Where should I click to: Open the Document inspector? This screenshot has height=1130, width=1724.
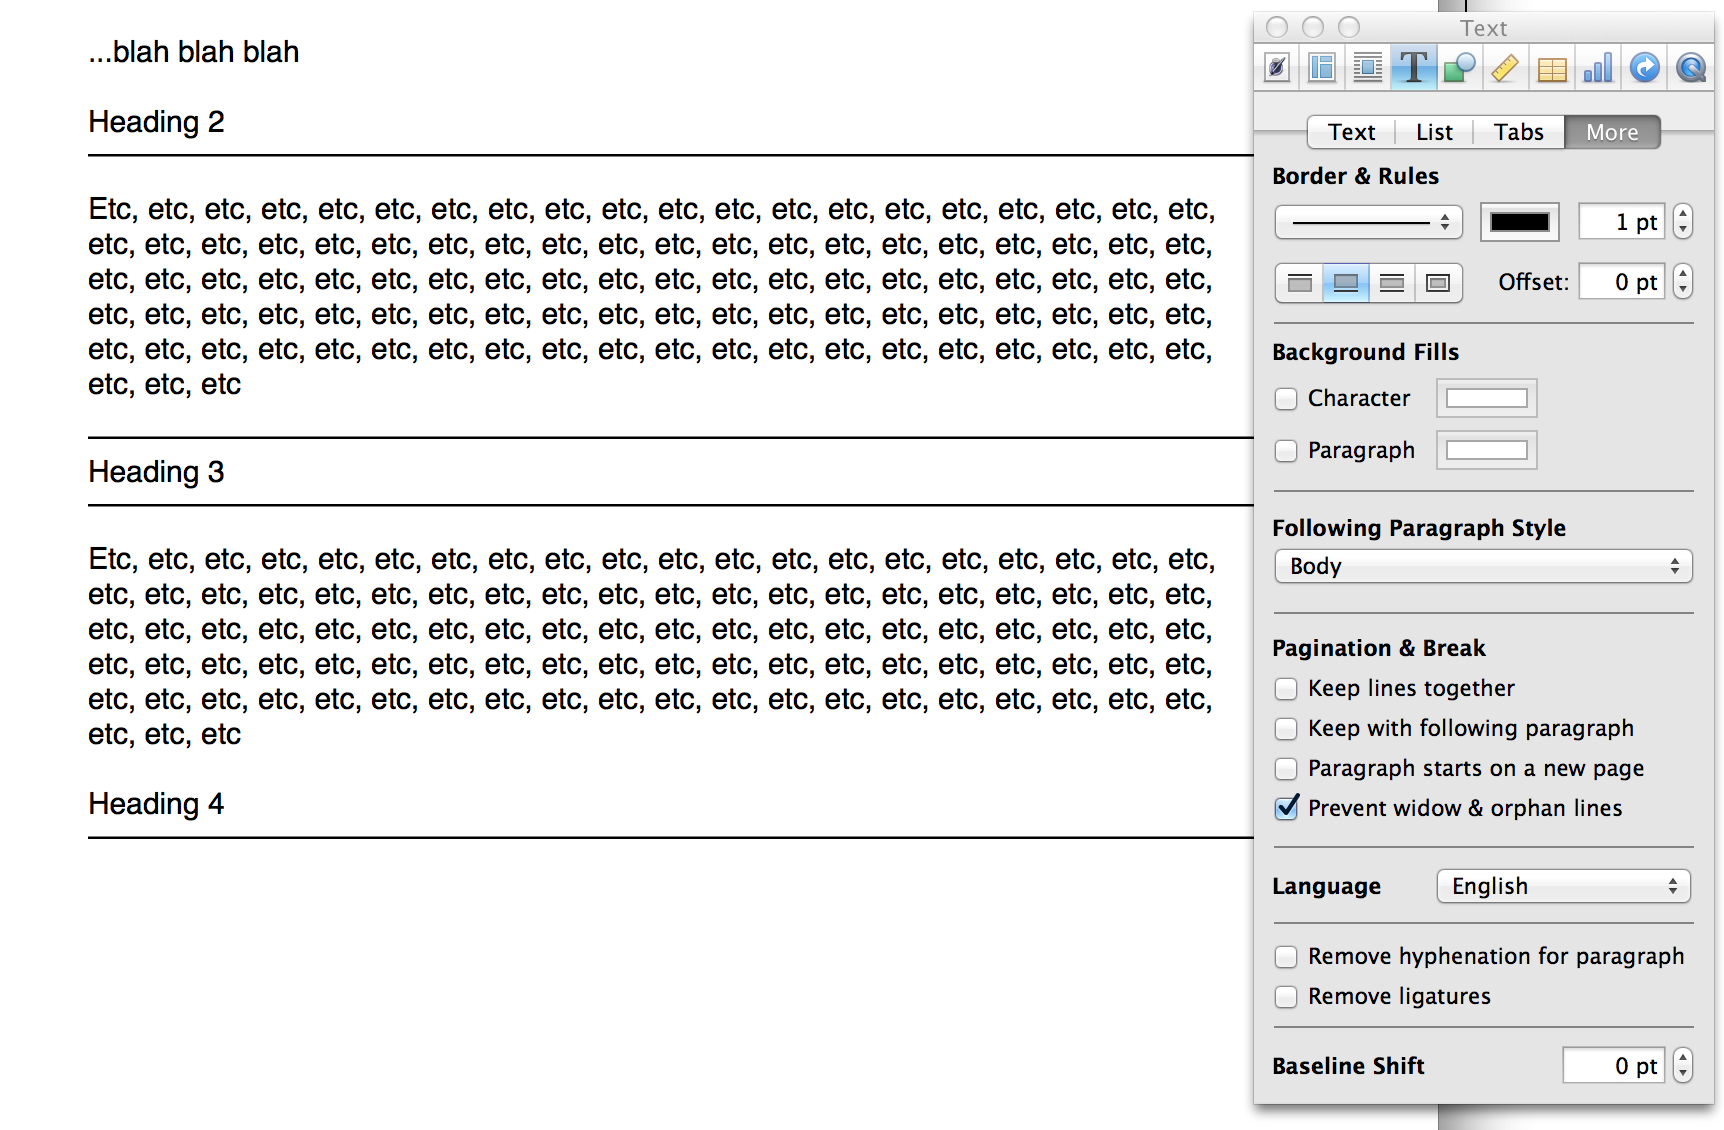pos(1276,67)
